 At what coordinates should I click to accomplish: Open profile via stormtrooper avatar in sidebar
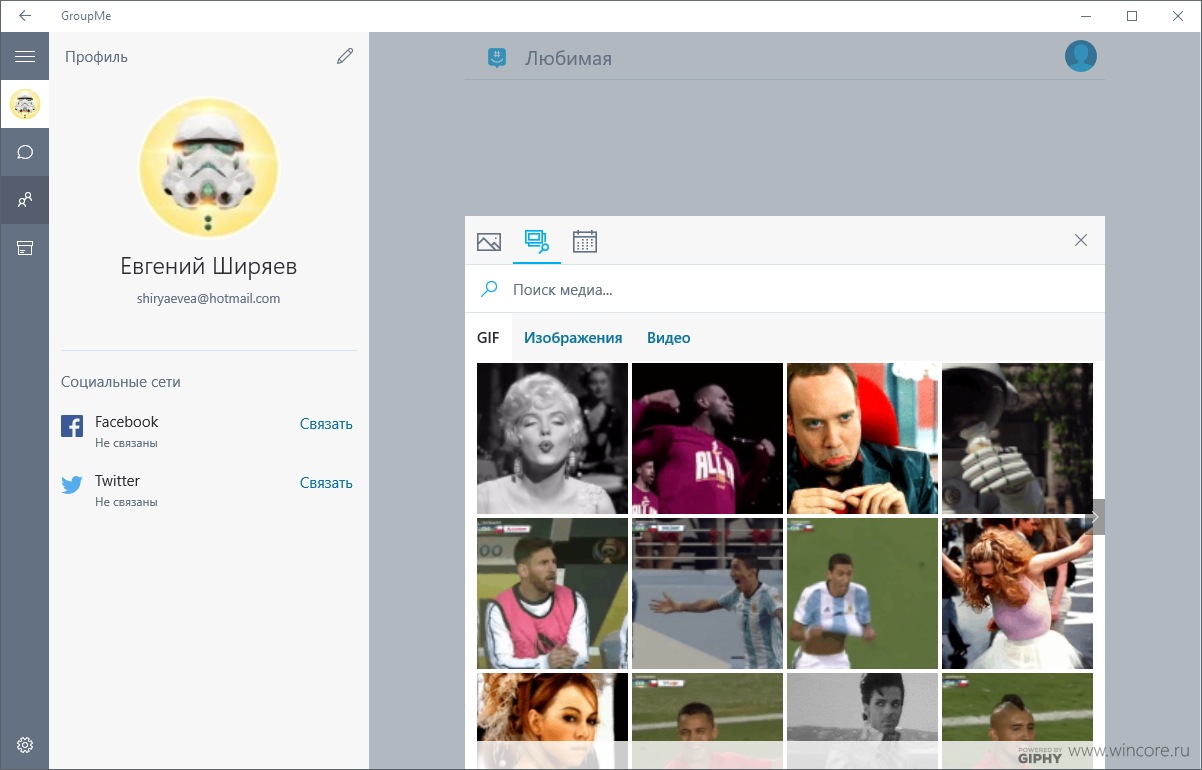24,104
